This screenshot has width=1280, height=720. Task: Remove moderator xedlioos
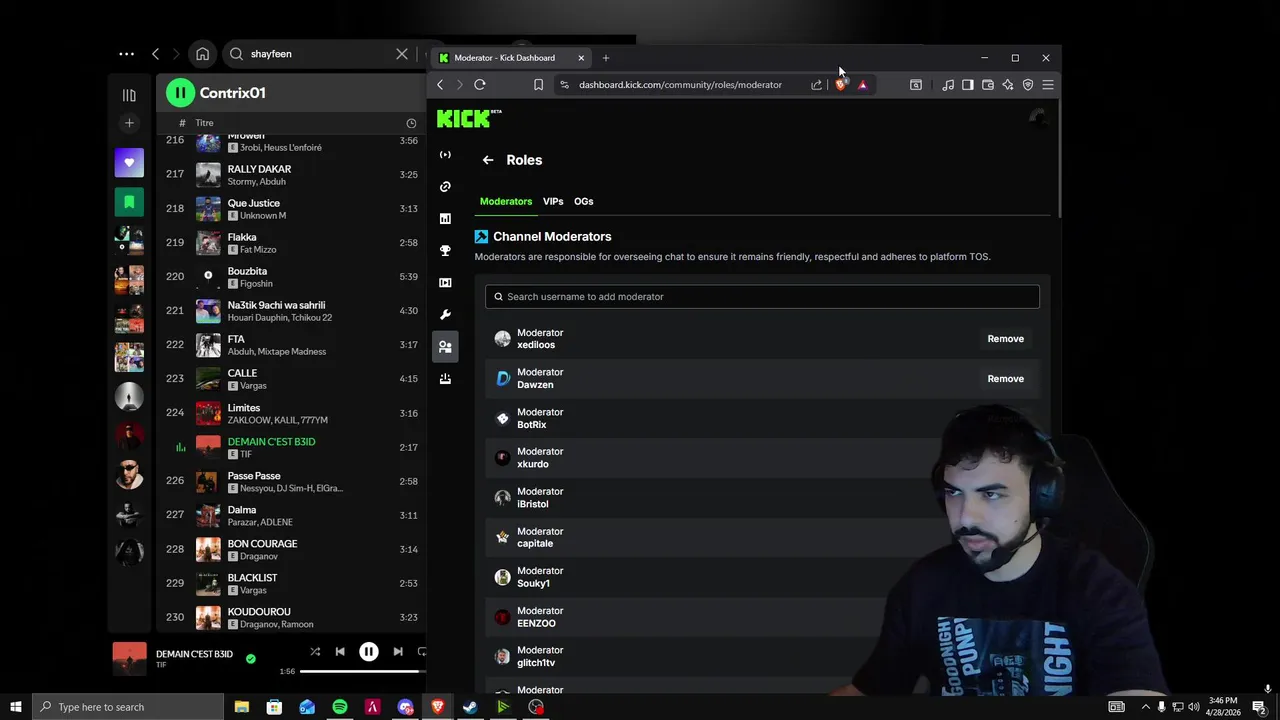tap(1006, 339)
